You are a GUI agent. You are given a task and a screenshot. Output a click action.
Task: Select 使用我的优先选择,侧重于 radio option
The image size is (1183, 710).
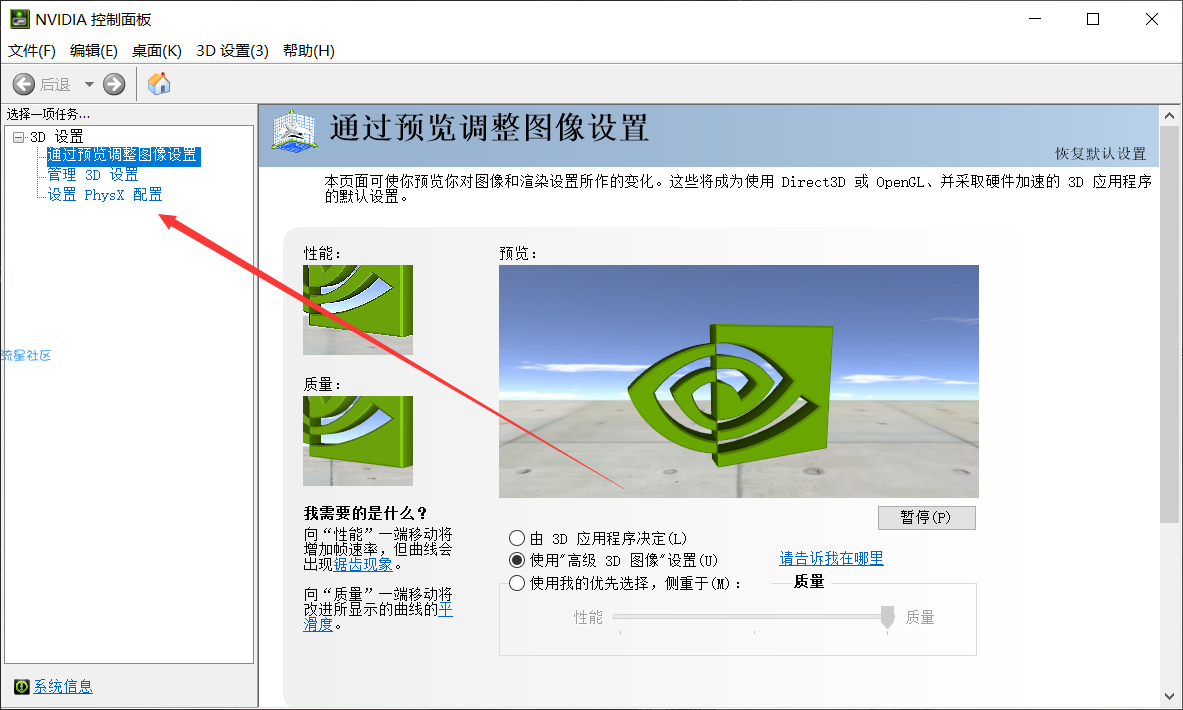517,583
